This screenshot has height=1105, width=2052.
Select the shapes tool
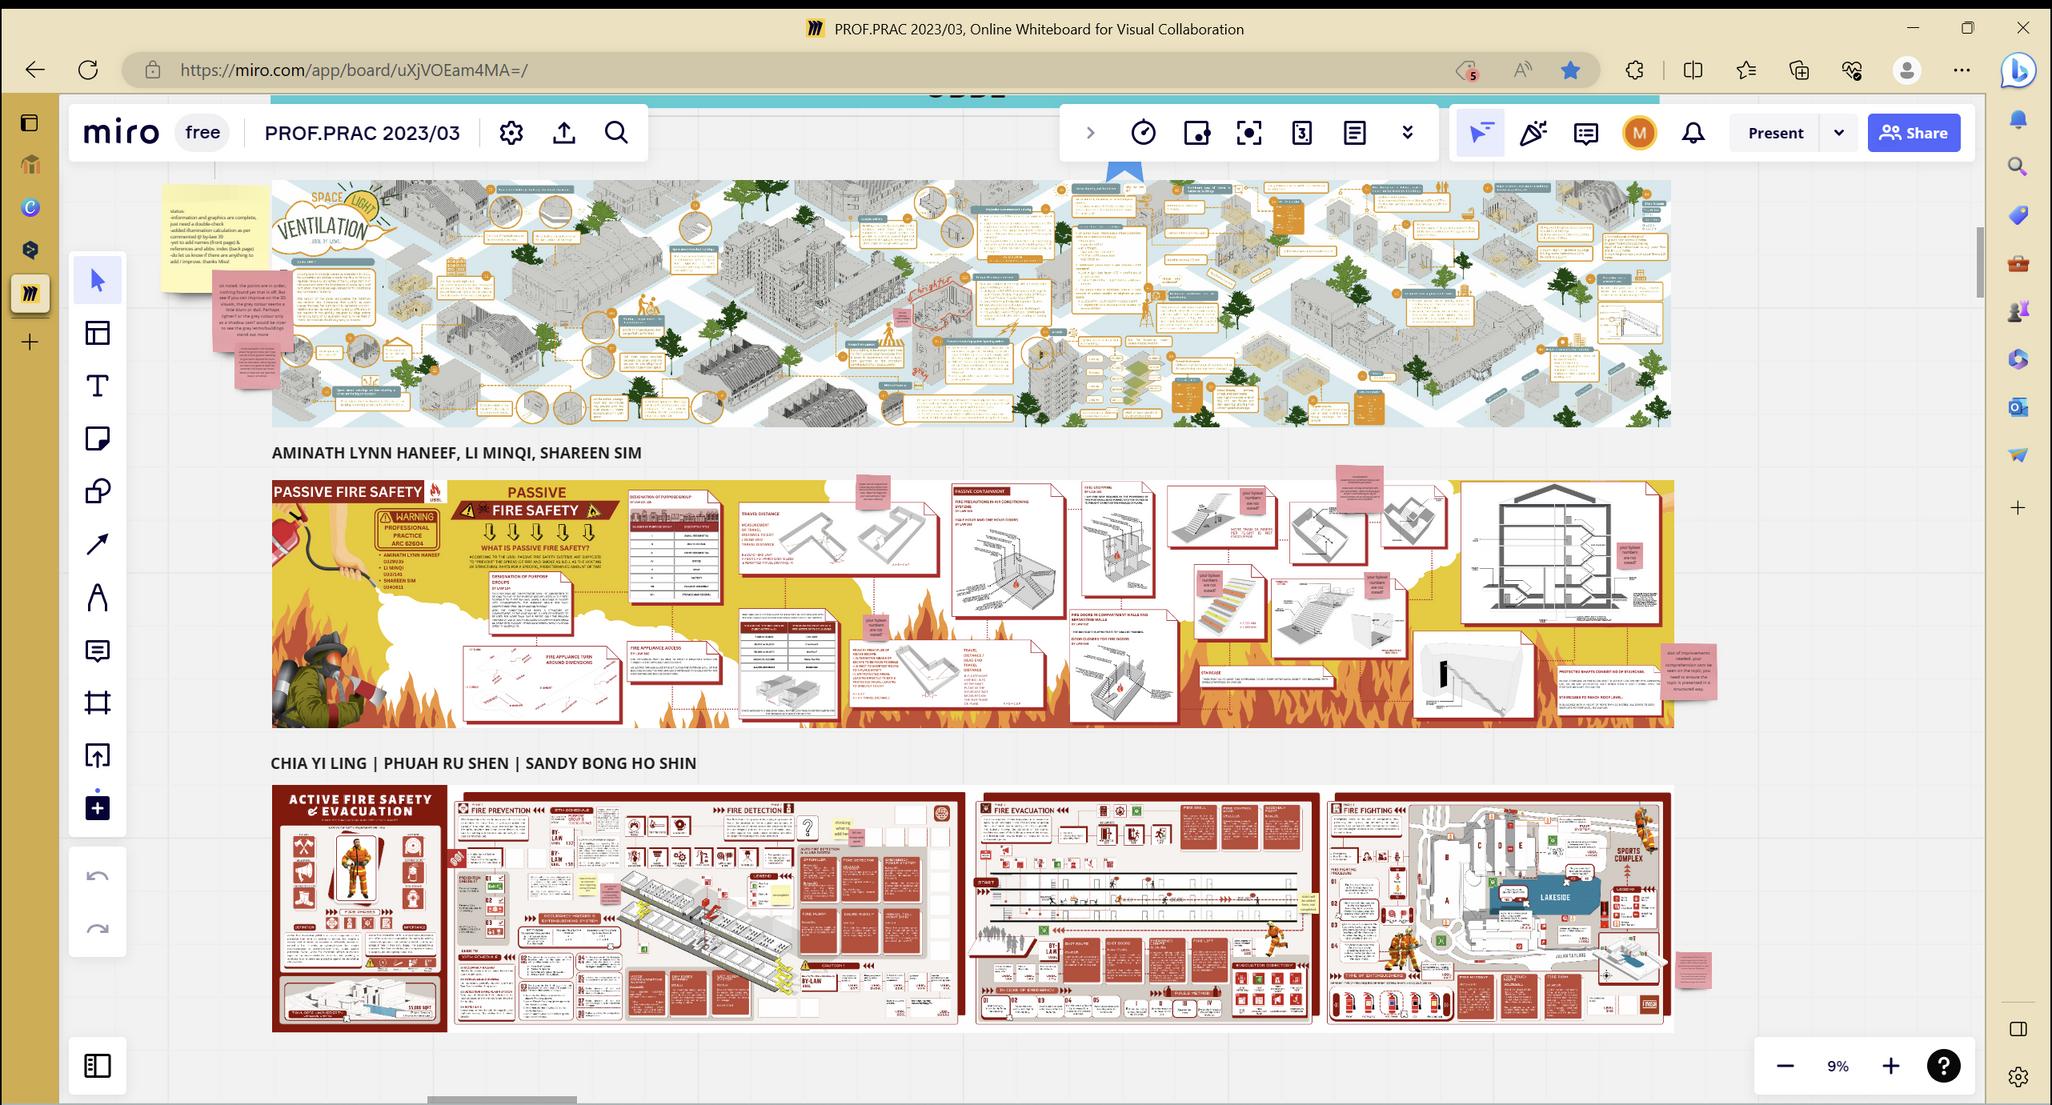[97, 491]
